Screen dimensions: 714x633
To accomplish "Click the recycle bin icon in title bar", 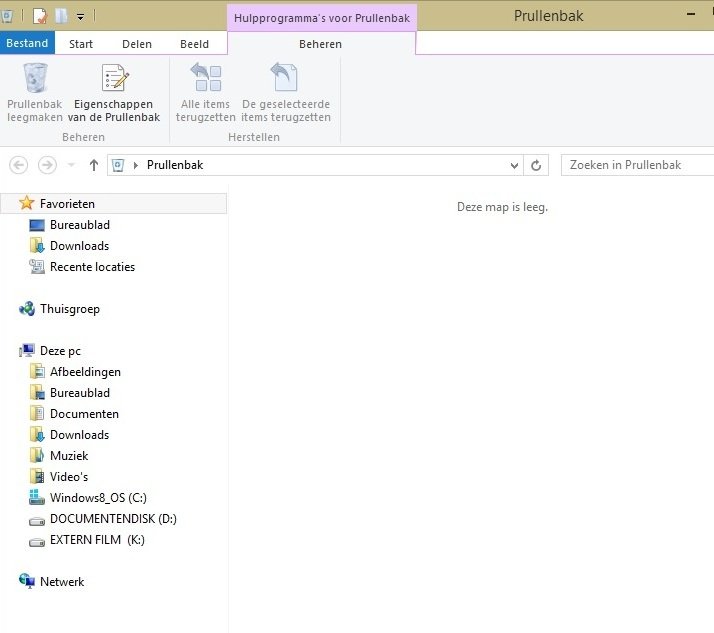I will point(7,16).
